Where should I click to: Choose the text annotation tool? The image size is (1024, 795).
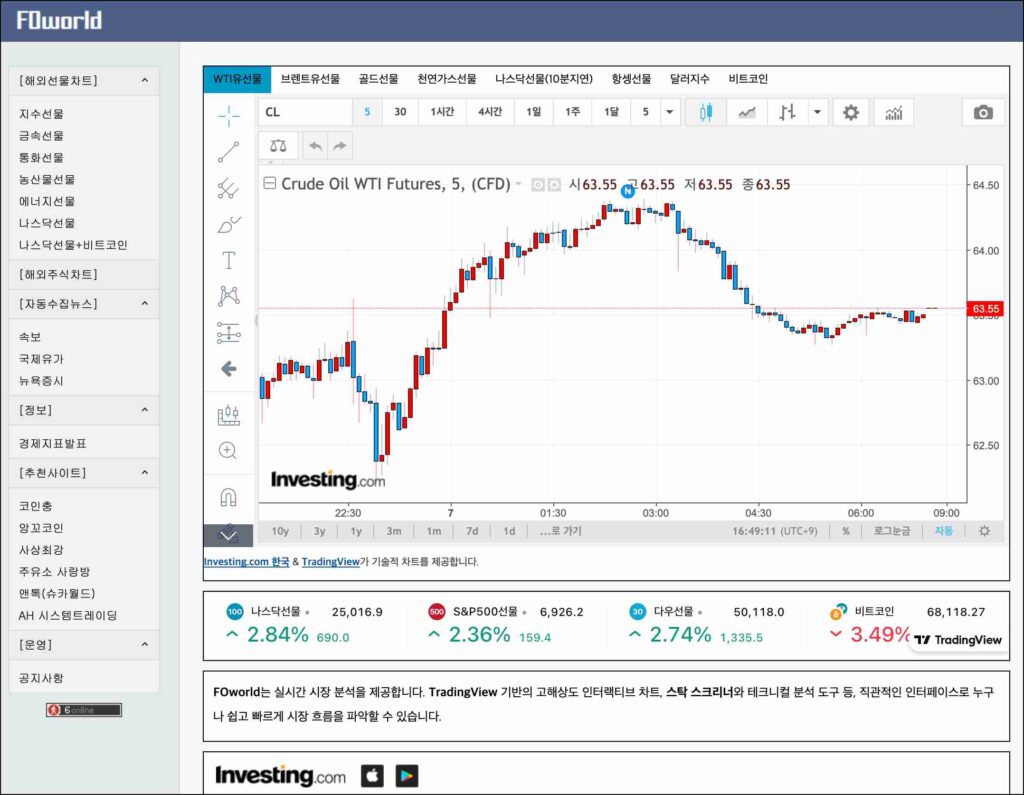228,260
